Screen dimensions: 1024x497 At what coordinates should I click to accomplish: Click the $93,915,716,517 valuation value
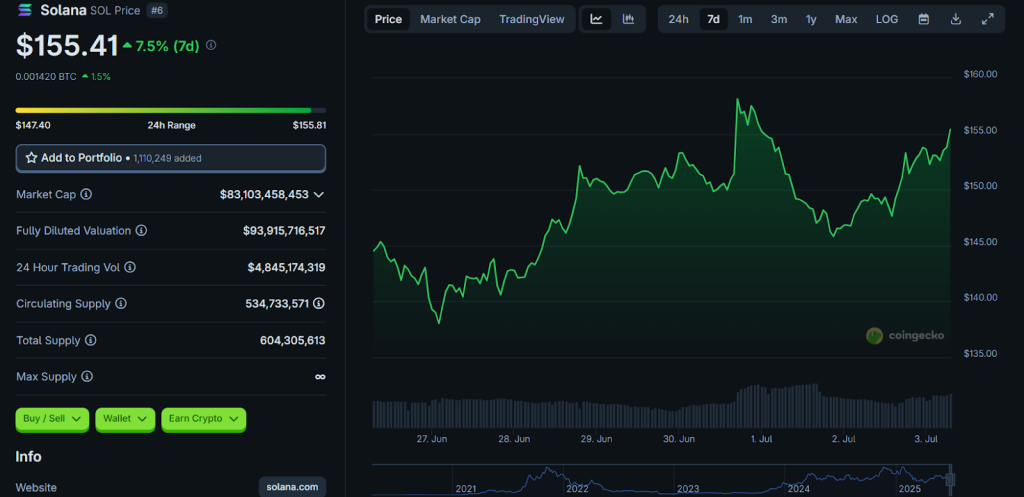click(284, 231)
